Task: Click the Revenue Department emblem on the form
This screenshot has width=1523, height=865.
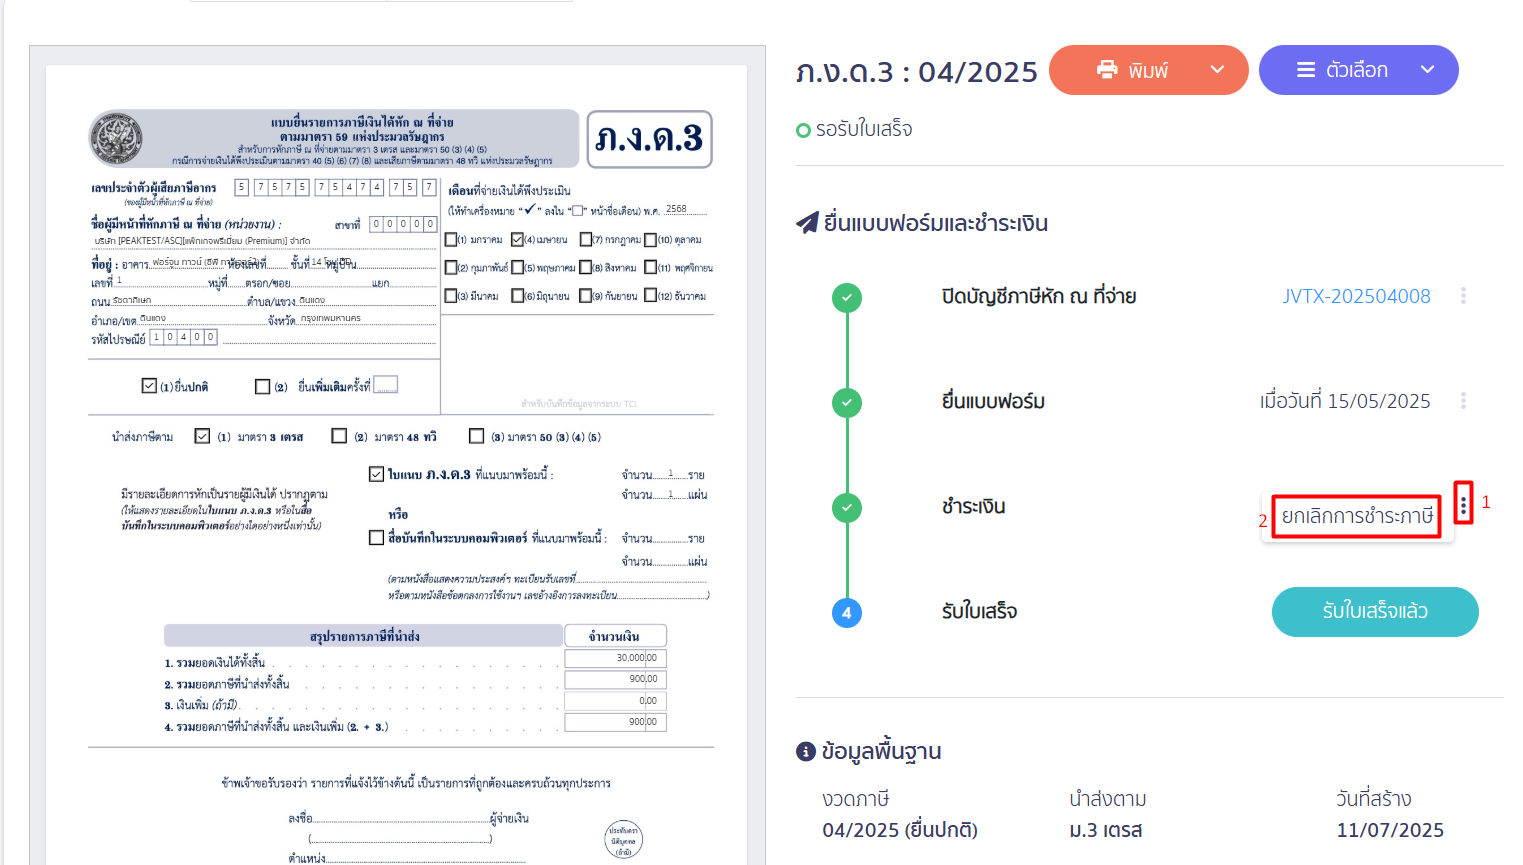Action: [x=117, y=138]
